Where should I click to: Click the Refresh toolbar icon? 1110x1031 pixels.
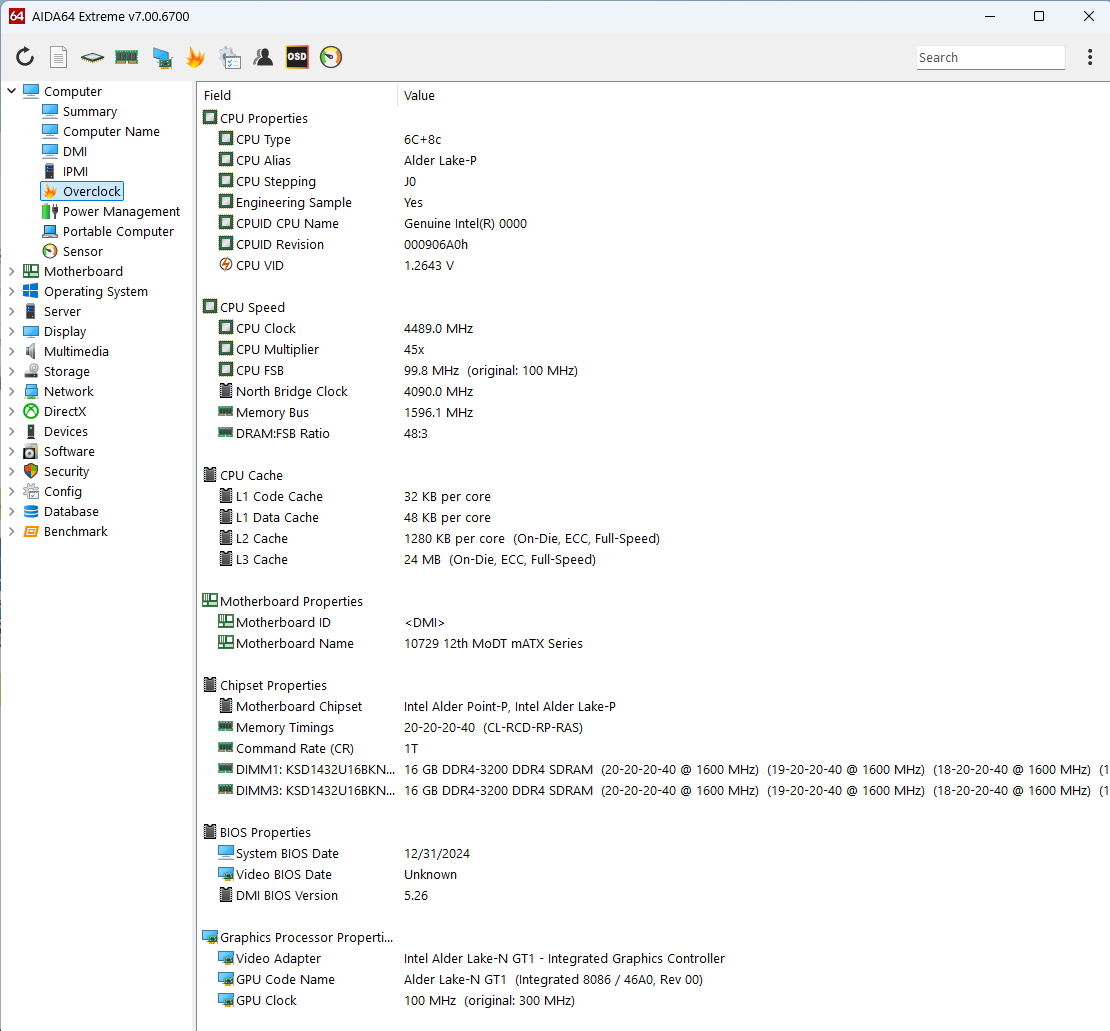click(25, 57)
